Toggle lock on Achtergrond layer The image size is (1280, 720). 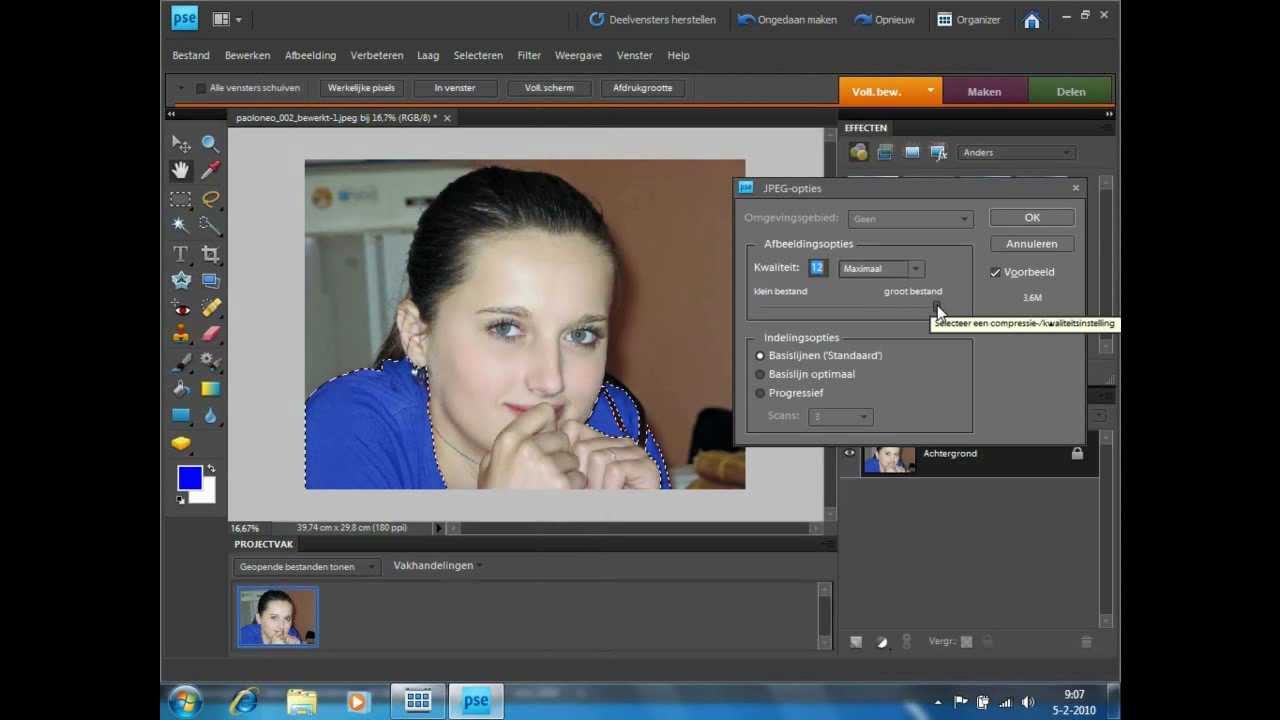1077,453
